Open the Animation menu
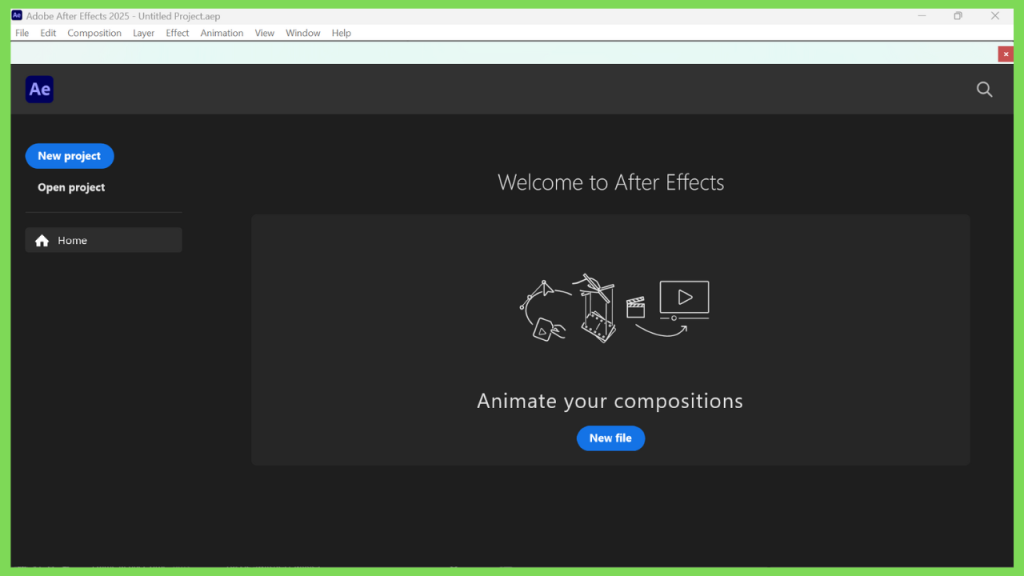Viewport: 1024px width, 576px height. [x=221, y=33]
